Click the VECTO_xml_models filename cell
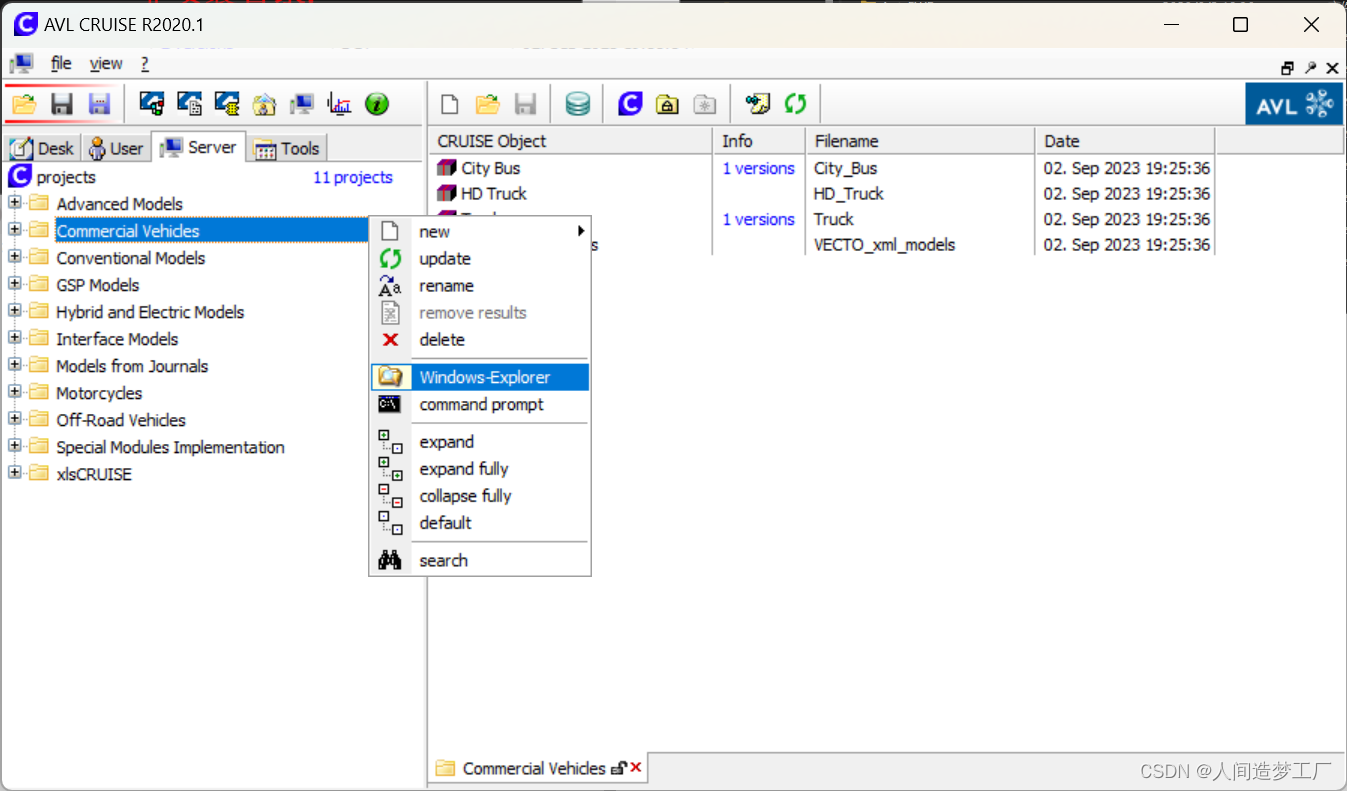Viewport: 1347px width, 791px height. point(884,244)
